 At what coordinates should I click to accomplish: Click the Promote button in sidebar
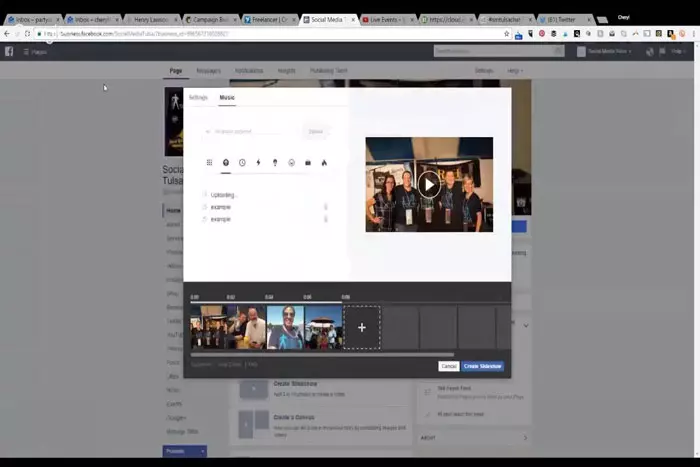click(180, 451)
